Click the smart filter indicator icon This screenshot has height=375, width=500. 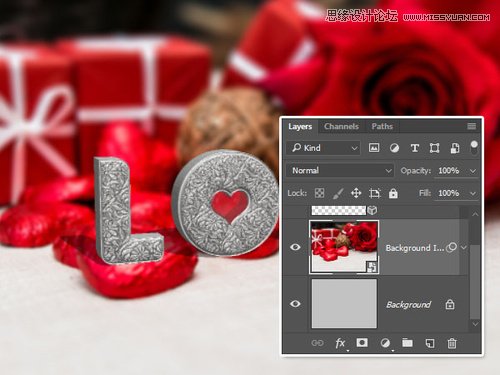pos(451,247)
